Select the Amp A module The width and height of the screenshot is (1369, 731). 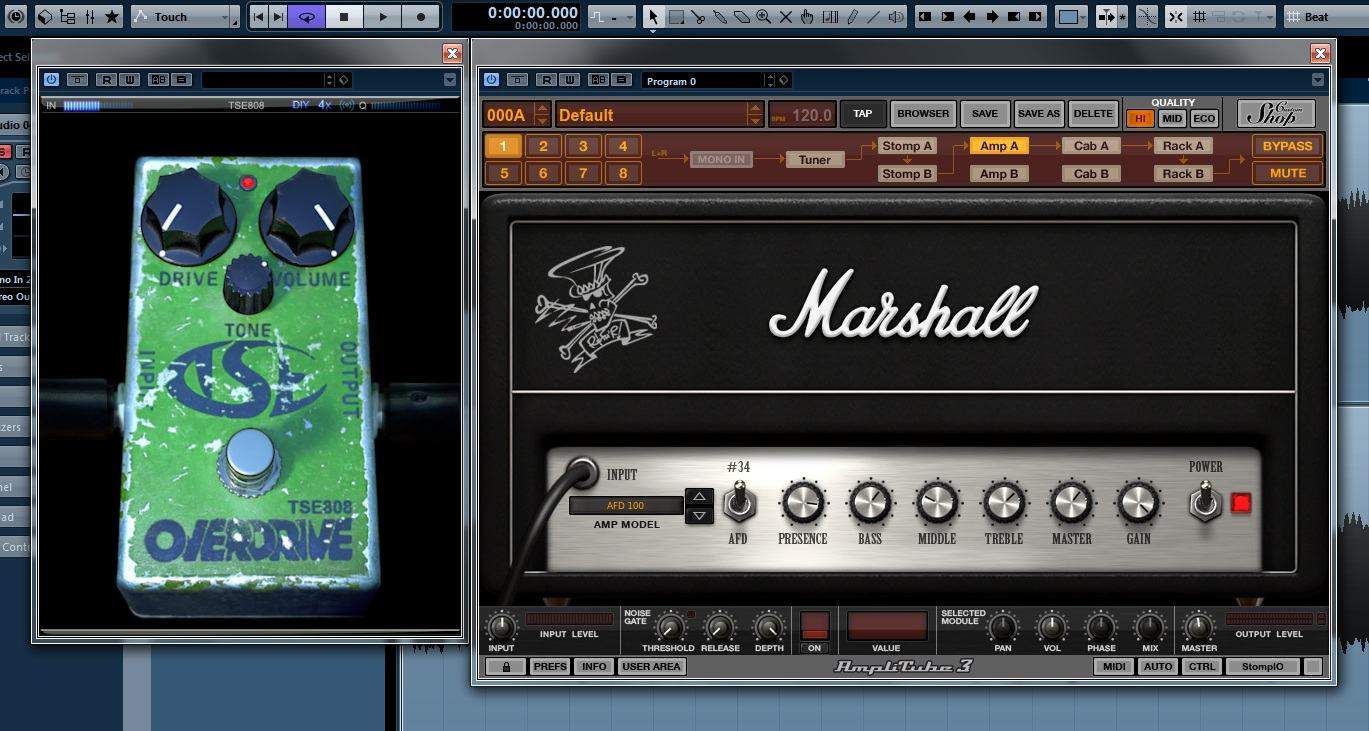pyautogui.click(x=999, y=146)
